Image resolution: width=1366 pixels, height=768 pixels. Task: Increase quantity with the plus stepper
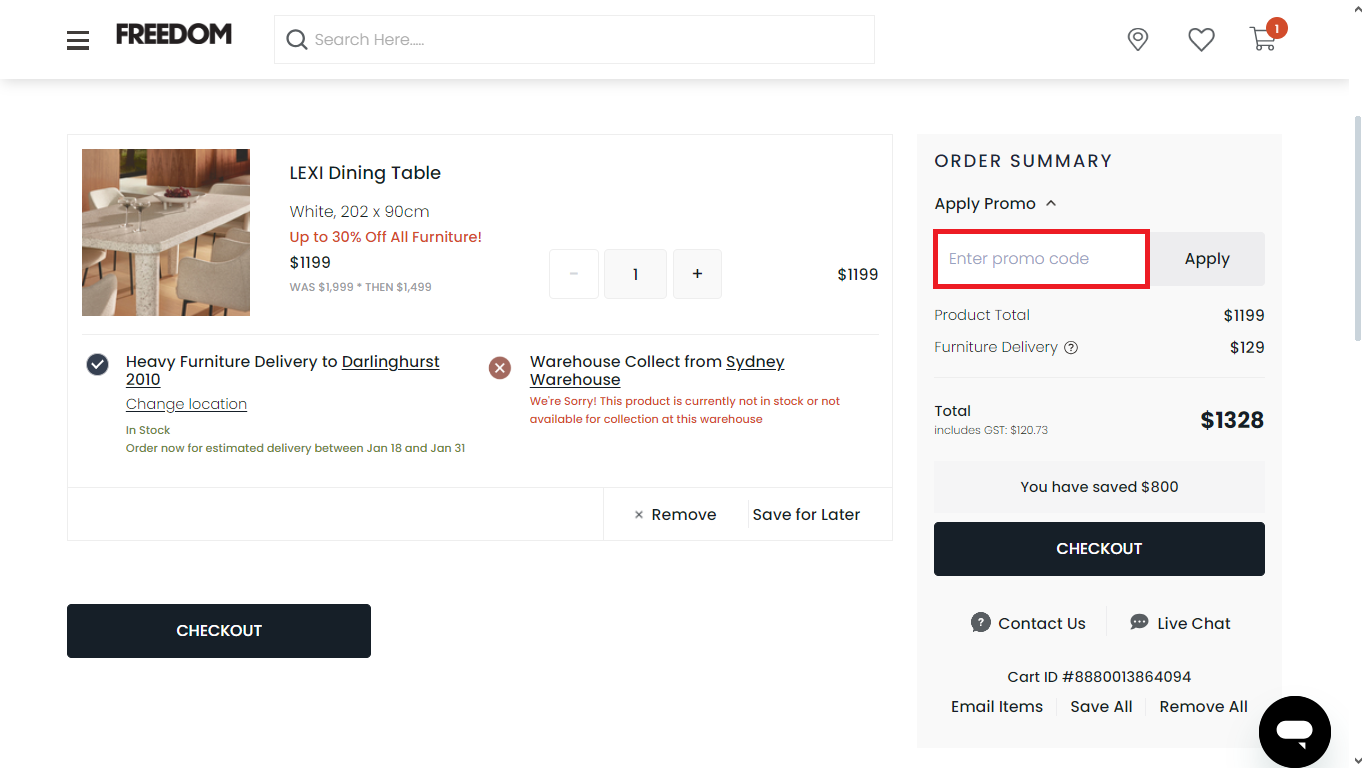(697, 273)
